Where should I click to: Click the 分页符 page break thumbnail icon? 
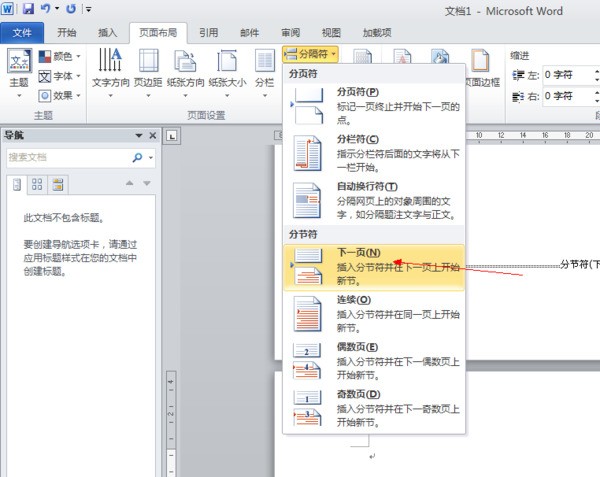[307, 106]
